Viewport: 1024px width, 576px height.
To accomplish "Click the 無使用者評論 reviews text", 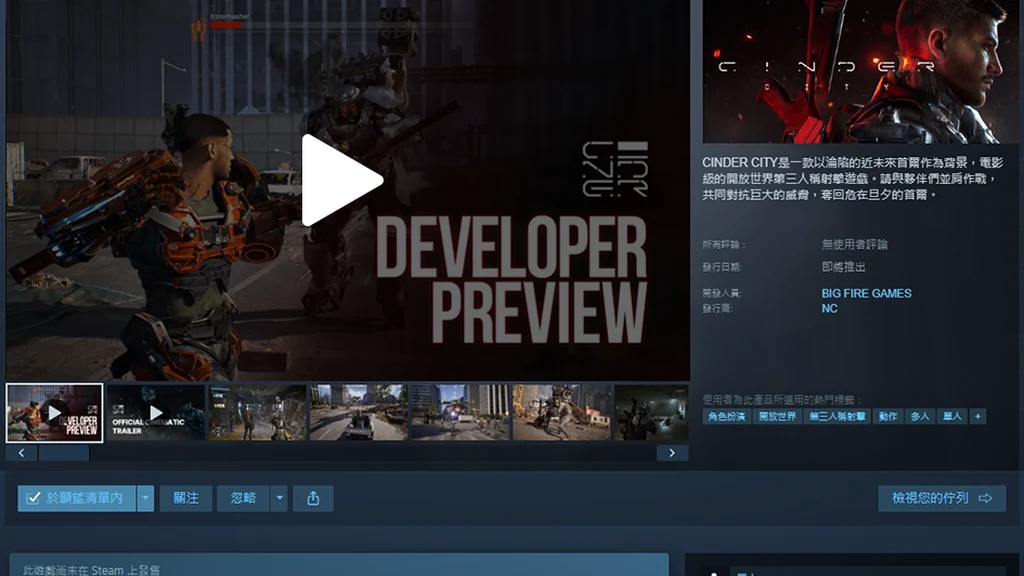I will (854, 245).
